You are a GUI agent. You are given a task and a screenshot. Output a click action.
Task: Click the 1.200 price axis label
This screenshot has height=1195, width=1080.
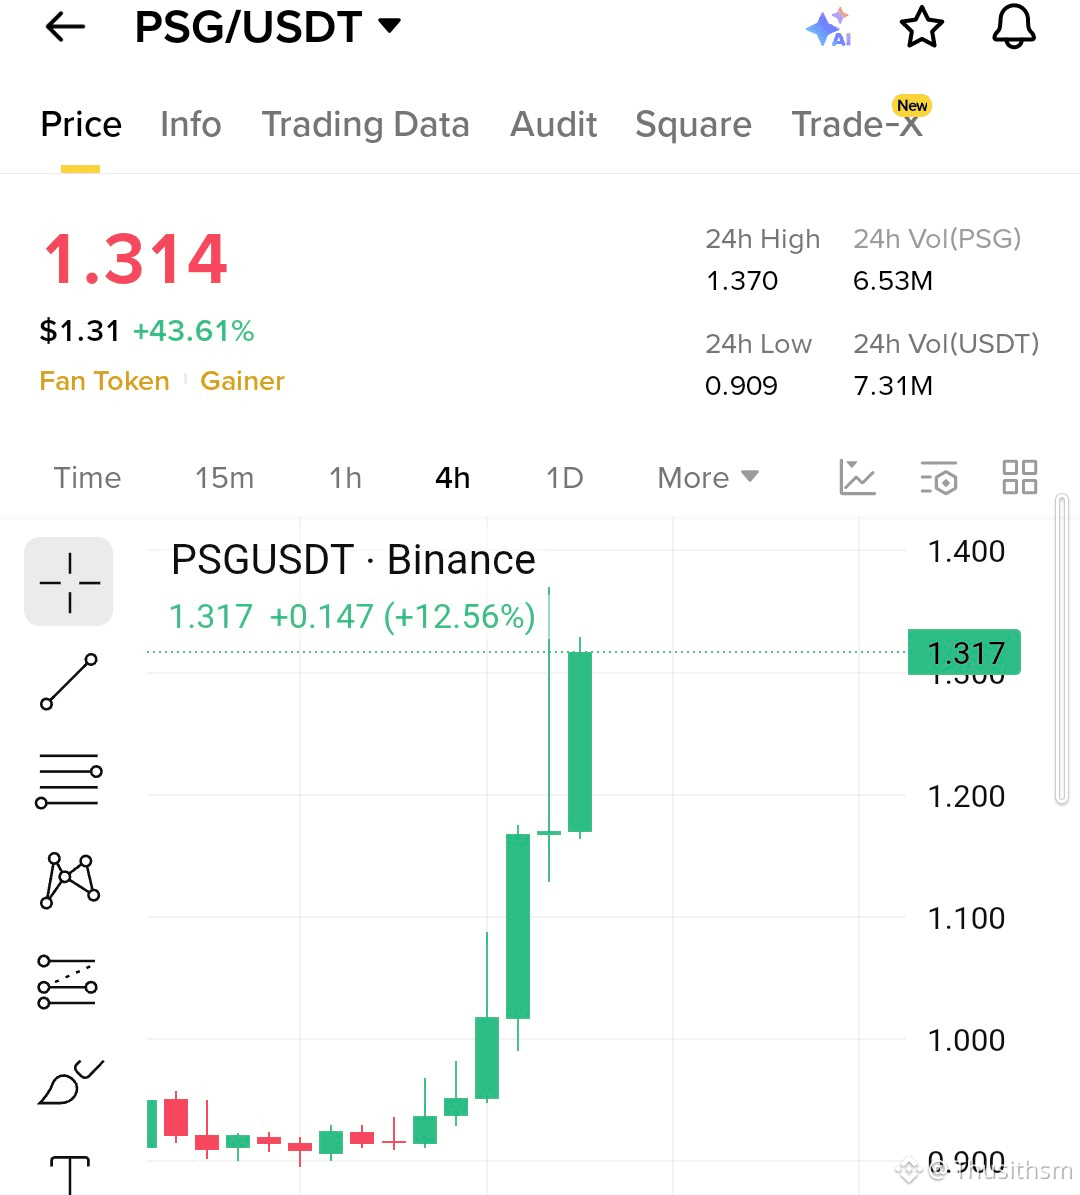click(x=966, y=796)
